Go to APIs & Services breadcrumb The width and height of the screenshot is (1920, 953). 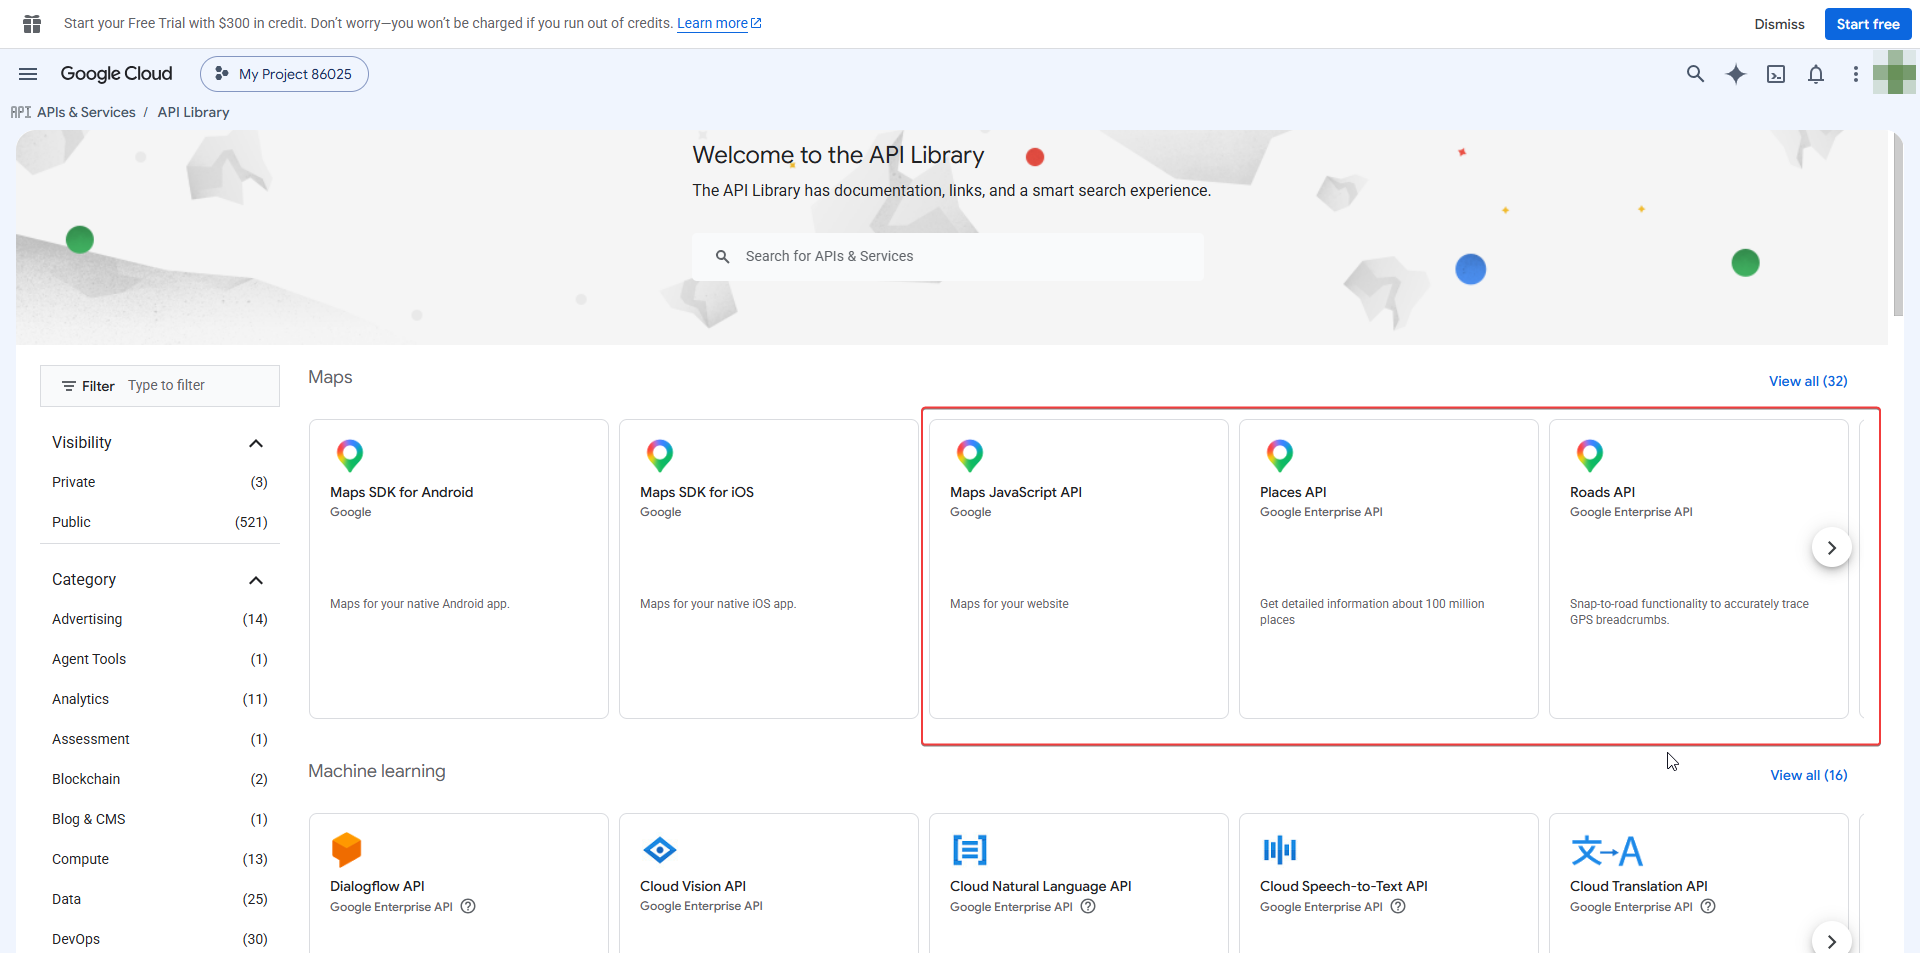pos(86,112)
